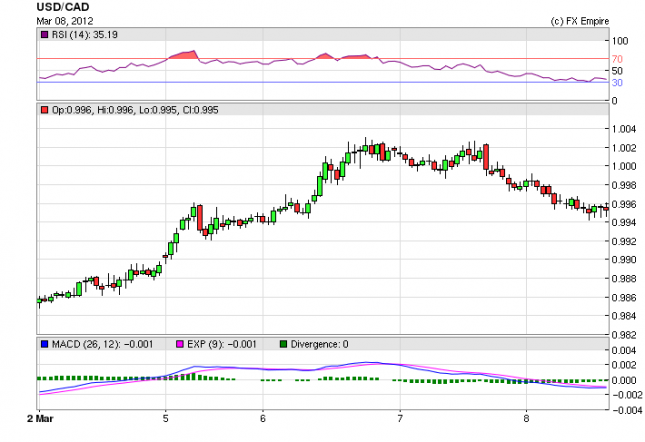Viewport: 645px width, 442px height.
Task: Click the price axis label 0.996
Action: pyautogui.click(x=624, y=204)
